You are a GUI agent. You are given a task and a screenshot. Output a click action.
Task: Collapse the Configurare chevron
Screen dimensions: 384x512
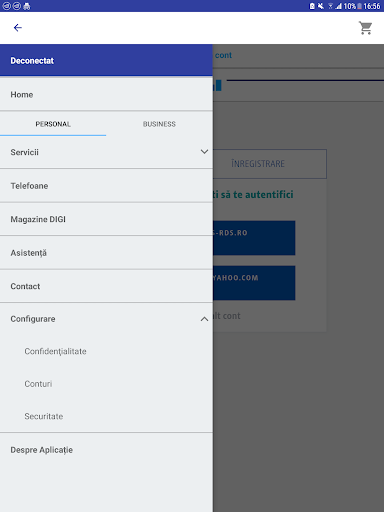(204, 319)
